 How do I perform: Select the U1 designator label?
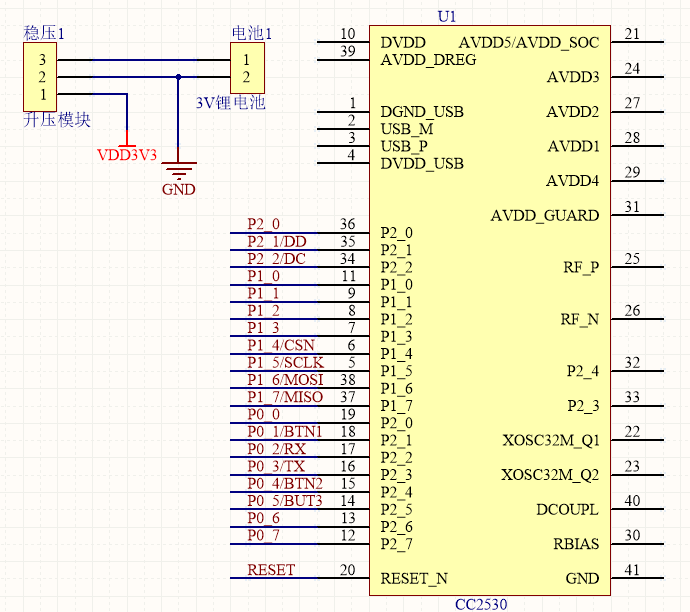[447, 16]
